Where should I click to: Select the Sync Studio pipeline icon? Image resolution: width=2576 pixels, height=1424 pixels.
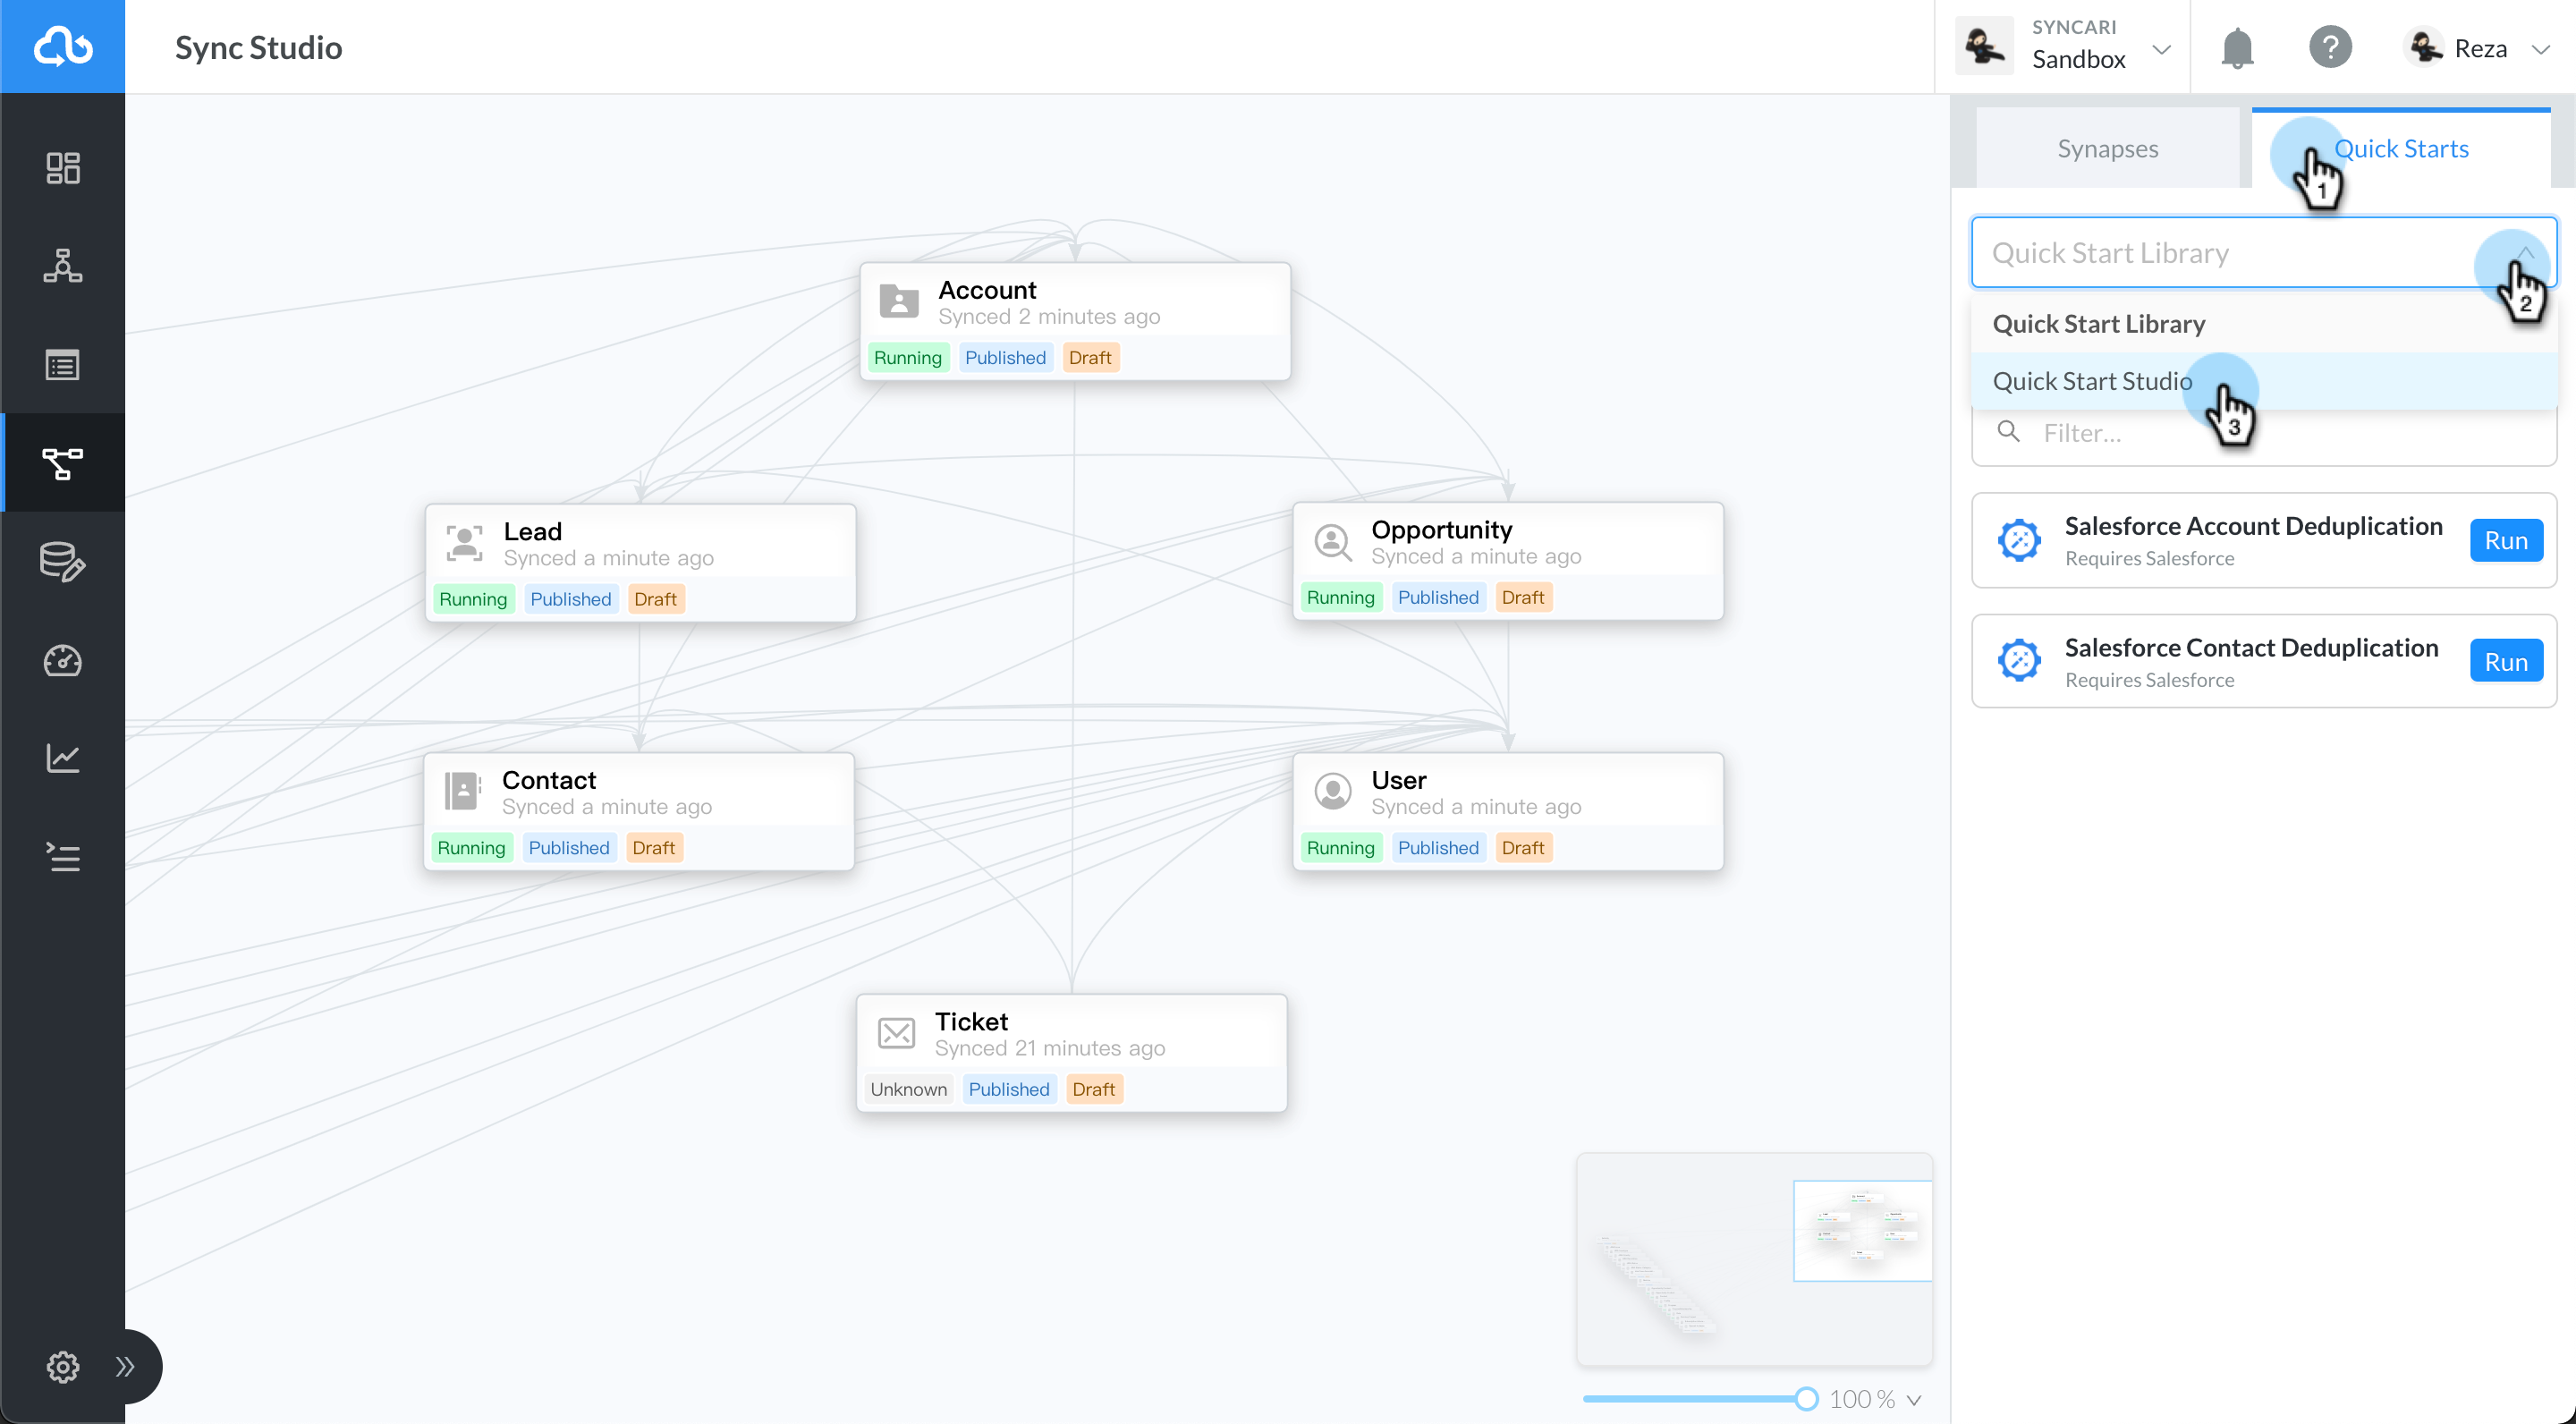(62, 462)
